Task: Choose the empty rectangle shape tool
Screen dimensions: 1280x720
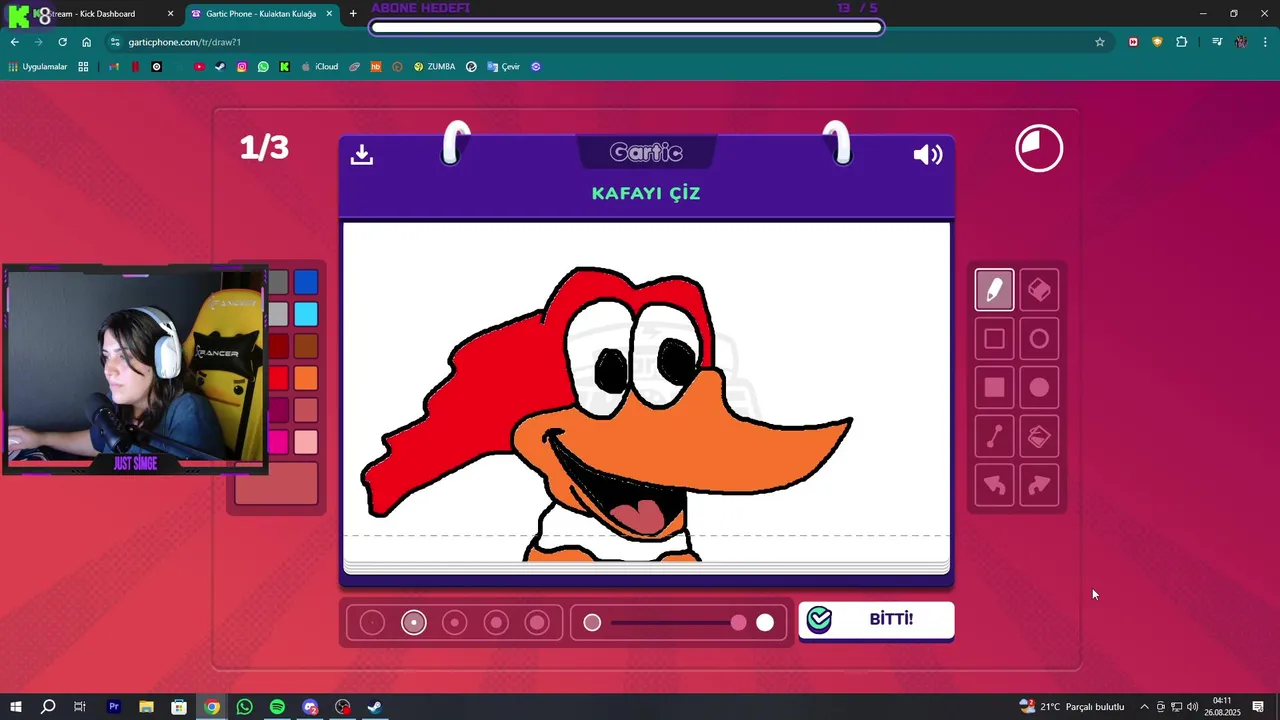Action: tap(994, 339)
